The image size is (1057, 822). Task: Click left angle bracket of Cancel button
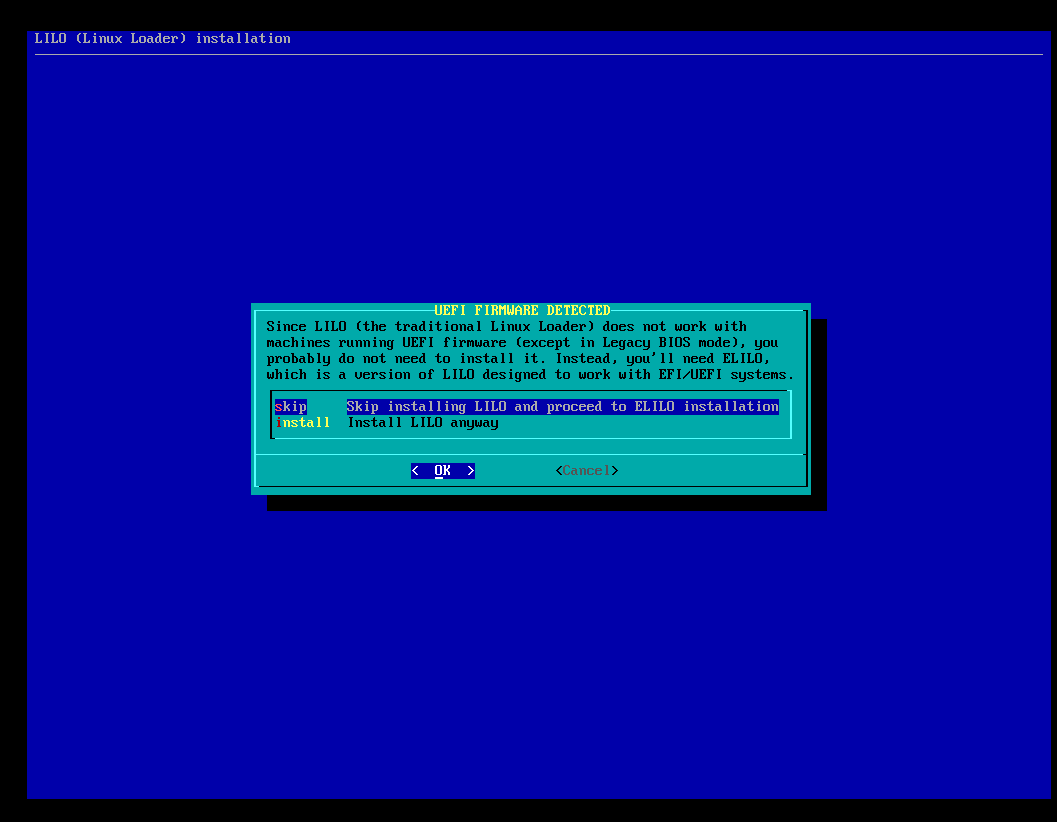pyautogui.click(x=559, y=471)
